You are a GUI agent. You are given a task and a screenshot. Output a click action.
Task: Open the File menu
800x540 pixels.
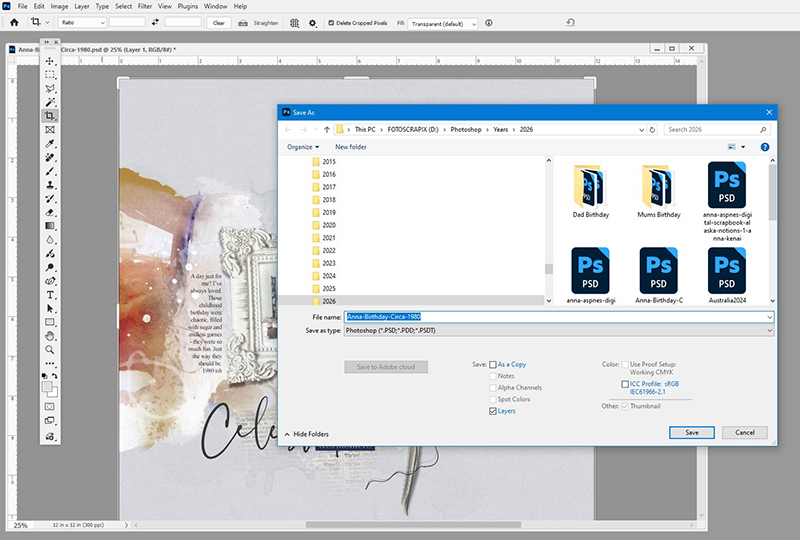(x=23, y=6)
